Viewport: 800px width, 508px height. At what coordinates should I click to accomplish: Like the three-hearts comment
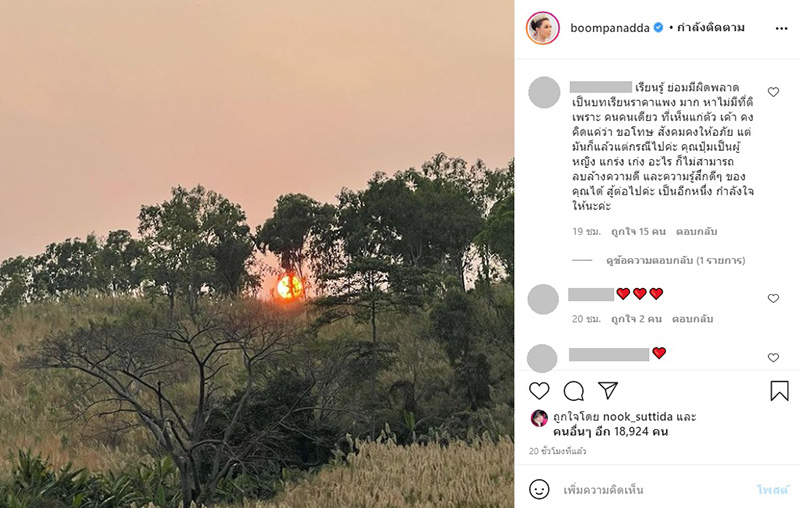773,298
